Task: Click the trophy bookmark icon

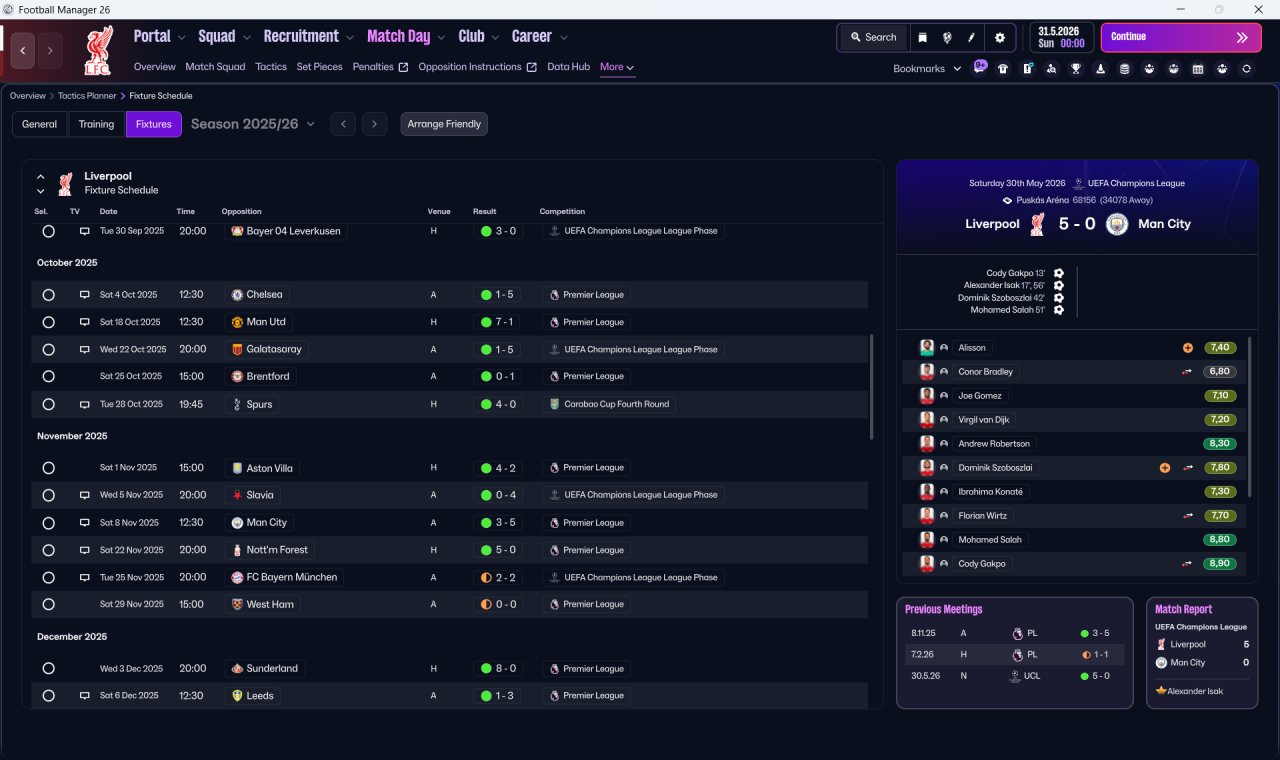Action: click(x=1076, y=69)
